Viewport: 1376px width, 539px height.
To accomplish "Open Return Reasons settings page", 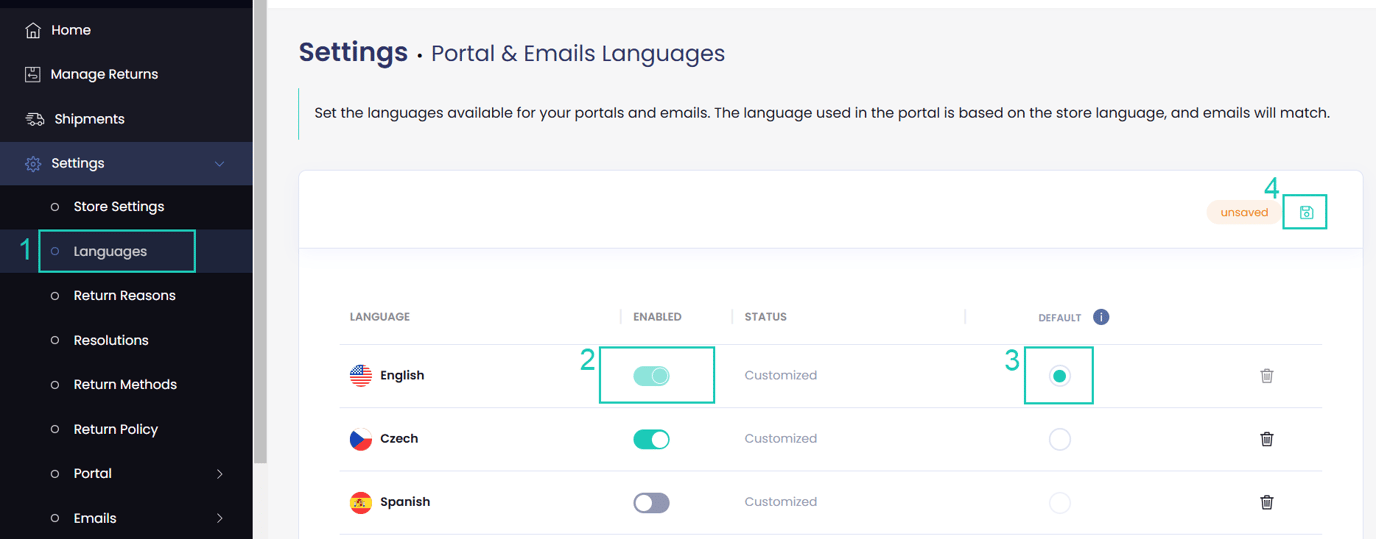I will pos(124,296).
